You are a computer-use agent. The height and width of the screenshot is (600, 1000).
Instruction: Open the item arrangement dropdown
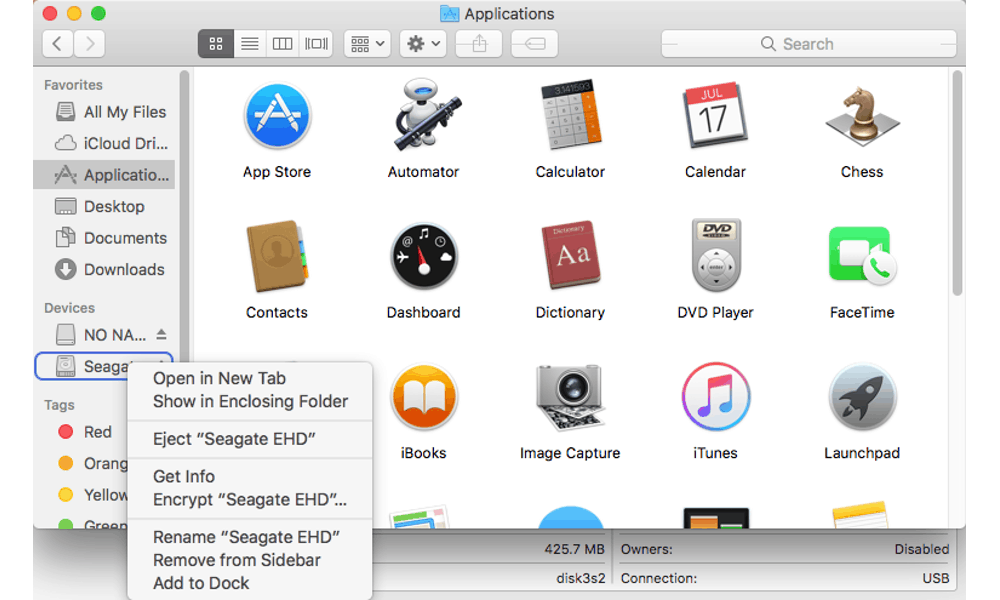367,44
